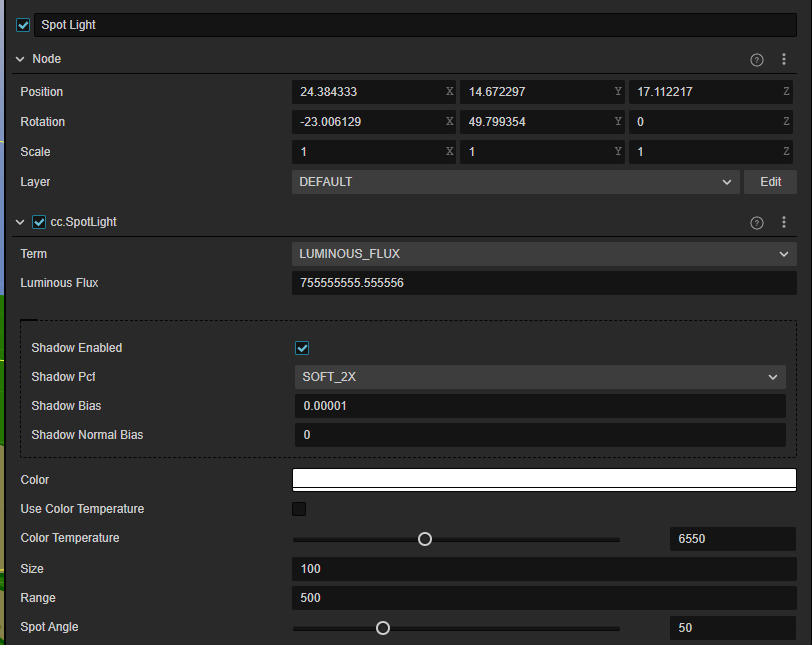Click the Shadow Pcf label

(x=63, y=377)
